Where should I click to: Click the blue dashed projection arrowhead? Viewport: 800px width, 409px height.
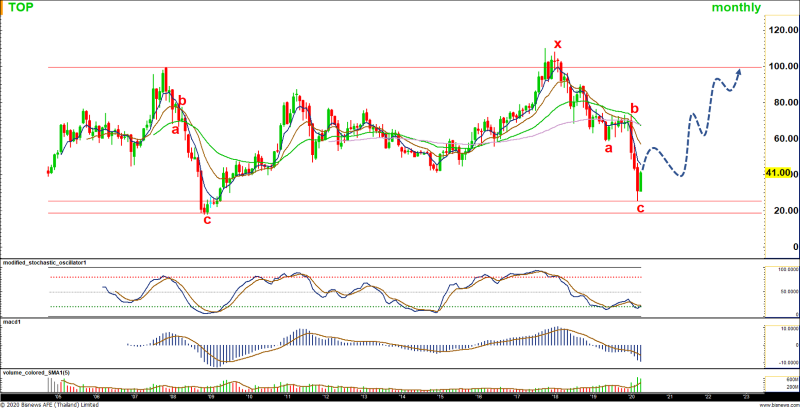point(738,71)
